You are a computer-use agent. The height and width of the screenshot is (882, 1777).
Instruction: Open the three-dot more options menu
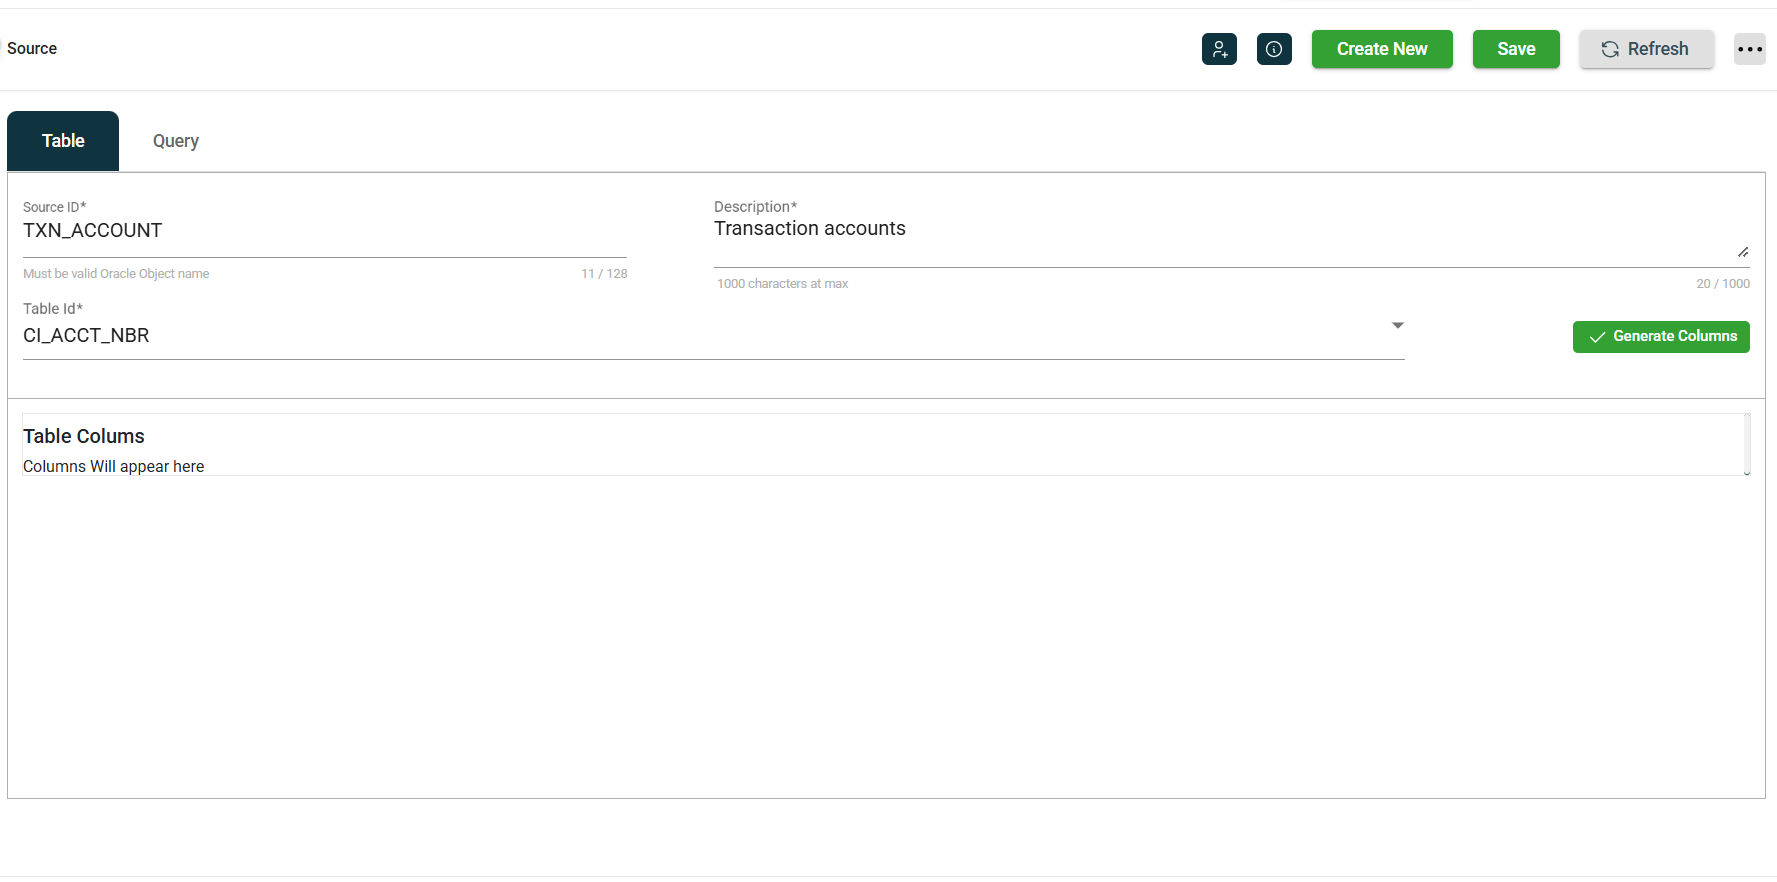click(1749, 49)
